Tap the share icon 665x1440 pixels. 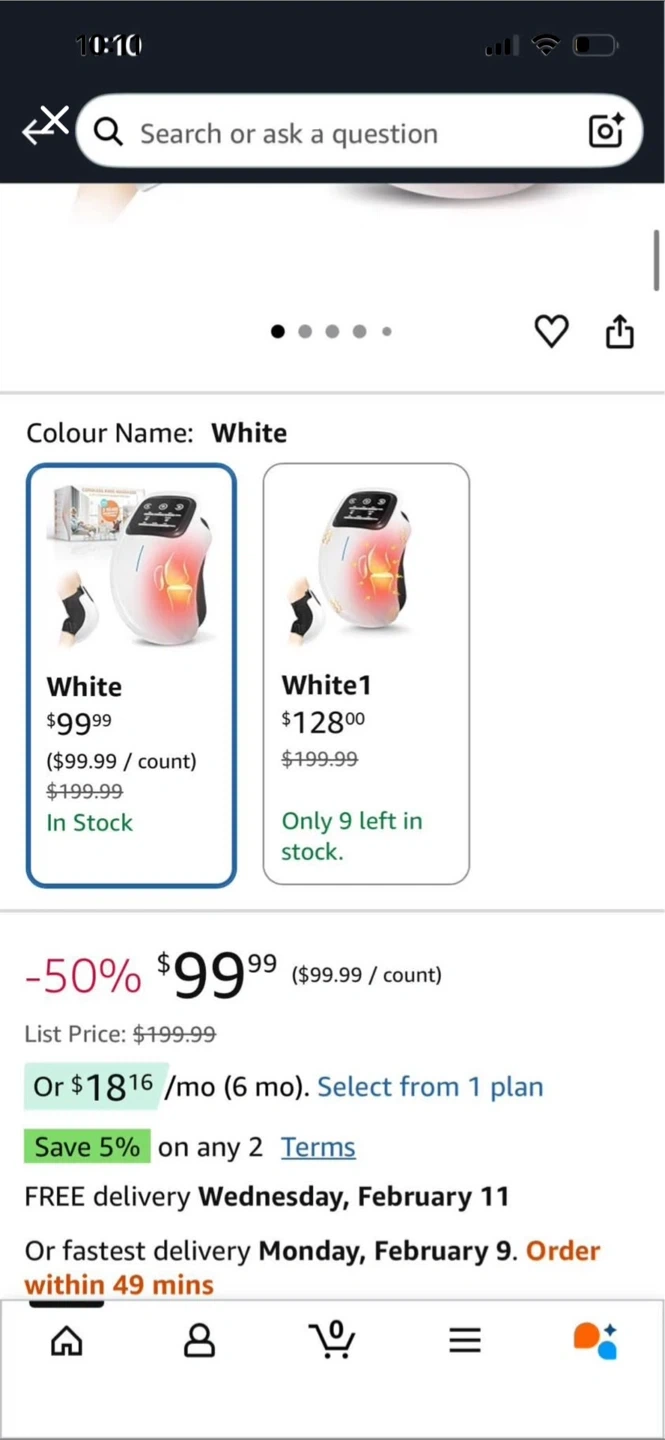tap(620, 331)
